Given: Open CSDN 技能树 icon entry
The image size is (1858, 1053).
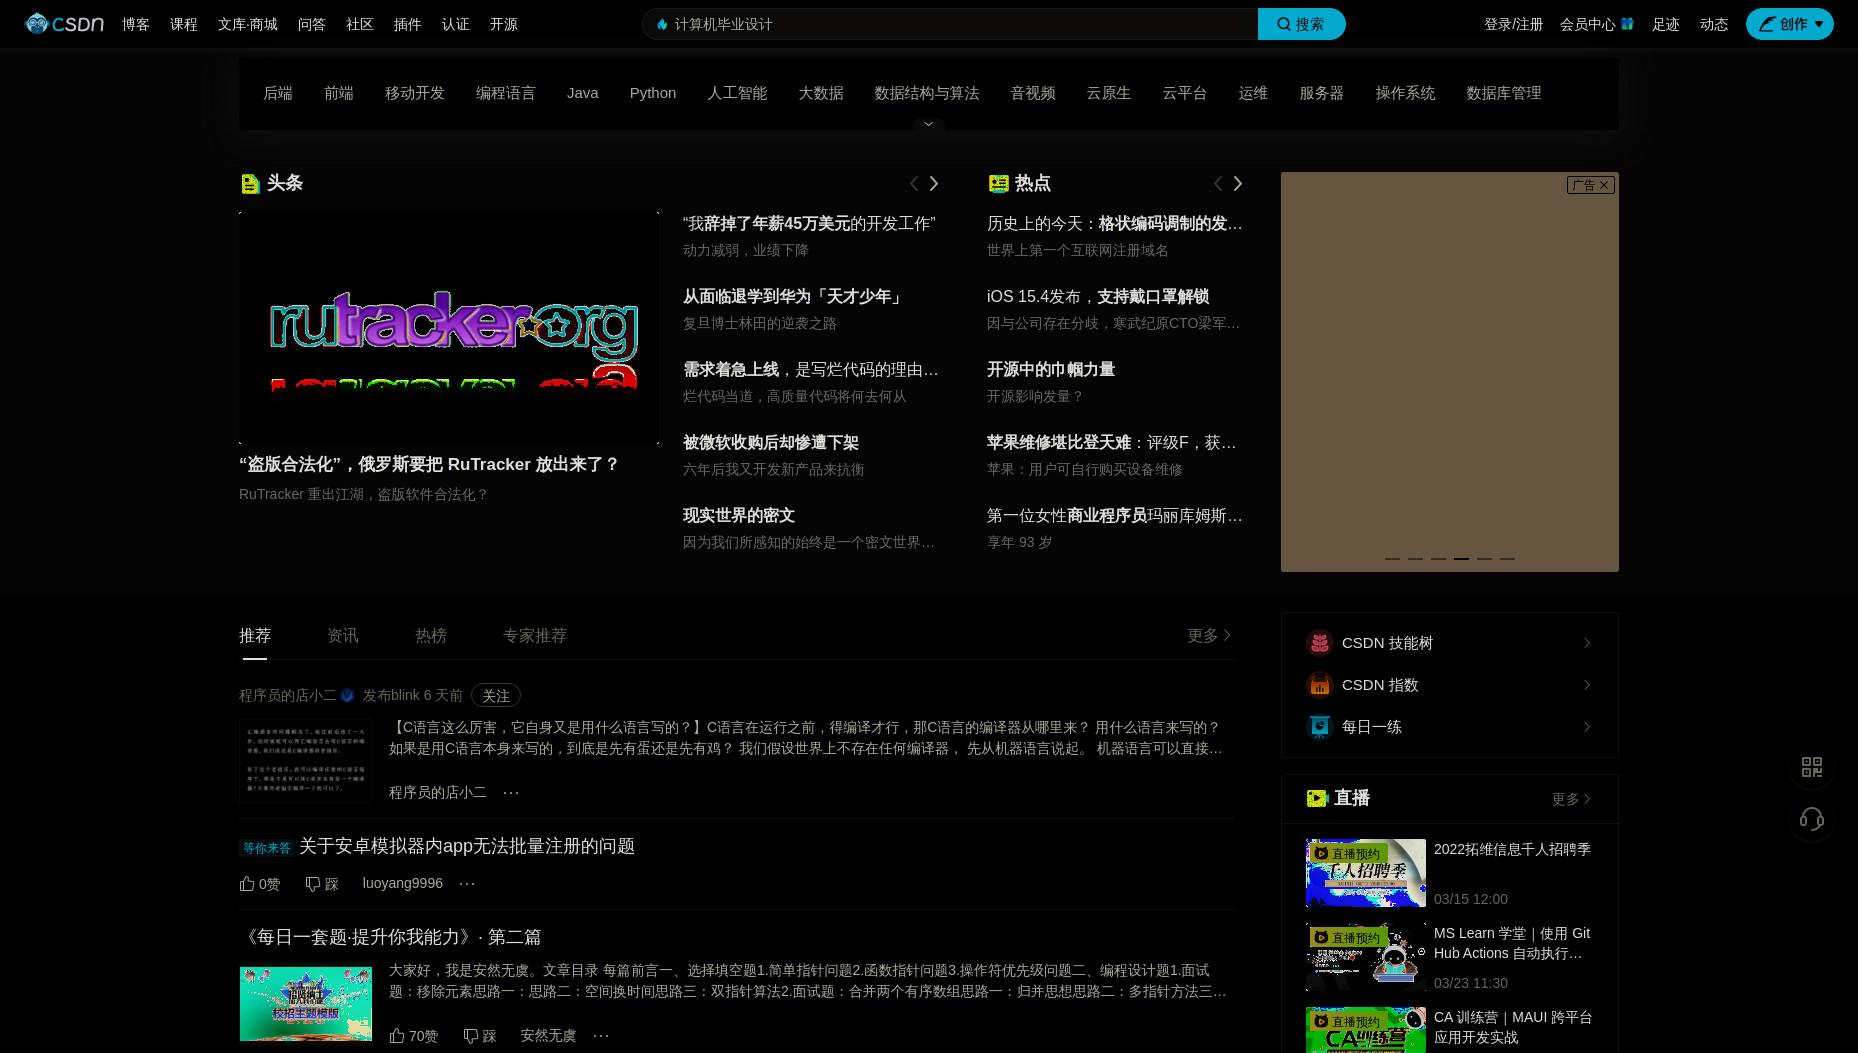Looking at the screenshot, I should (1319, 643).
